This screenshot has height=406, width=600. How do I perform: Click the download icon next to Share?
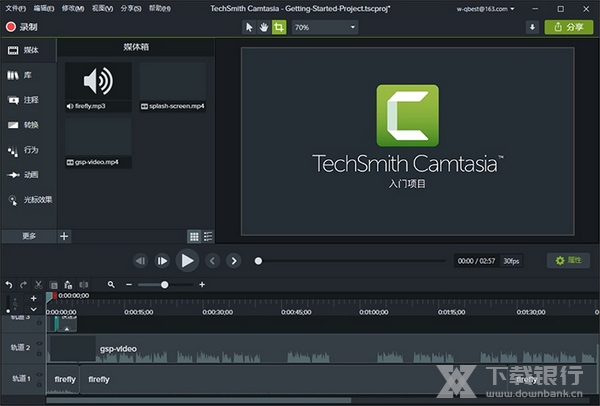point(532,27)
